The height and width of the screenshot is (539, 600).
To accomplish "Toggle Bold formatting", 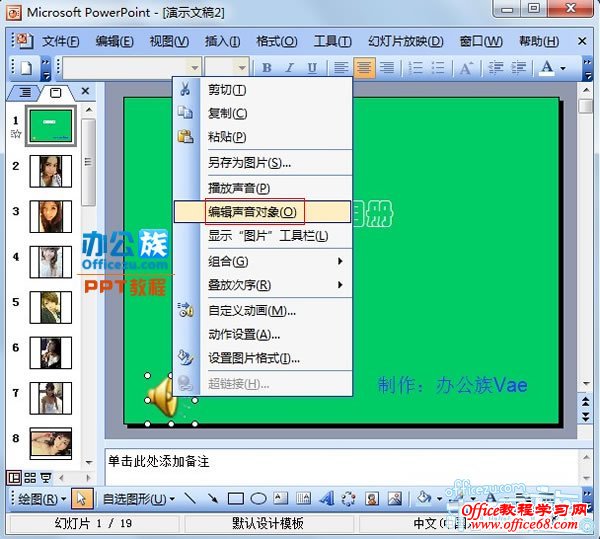I will [x=267, y=68].
